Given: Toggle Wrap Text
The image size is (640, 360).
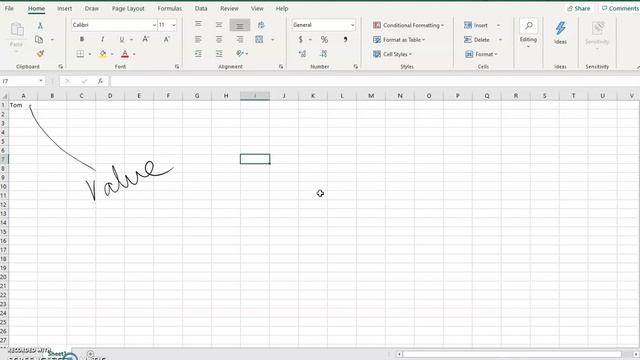Looking at the screenshot, I should click(x=261, y=25).
